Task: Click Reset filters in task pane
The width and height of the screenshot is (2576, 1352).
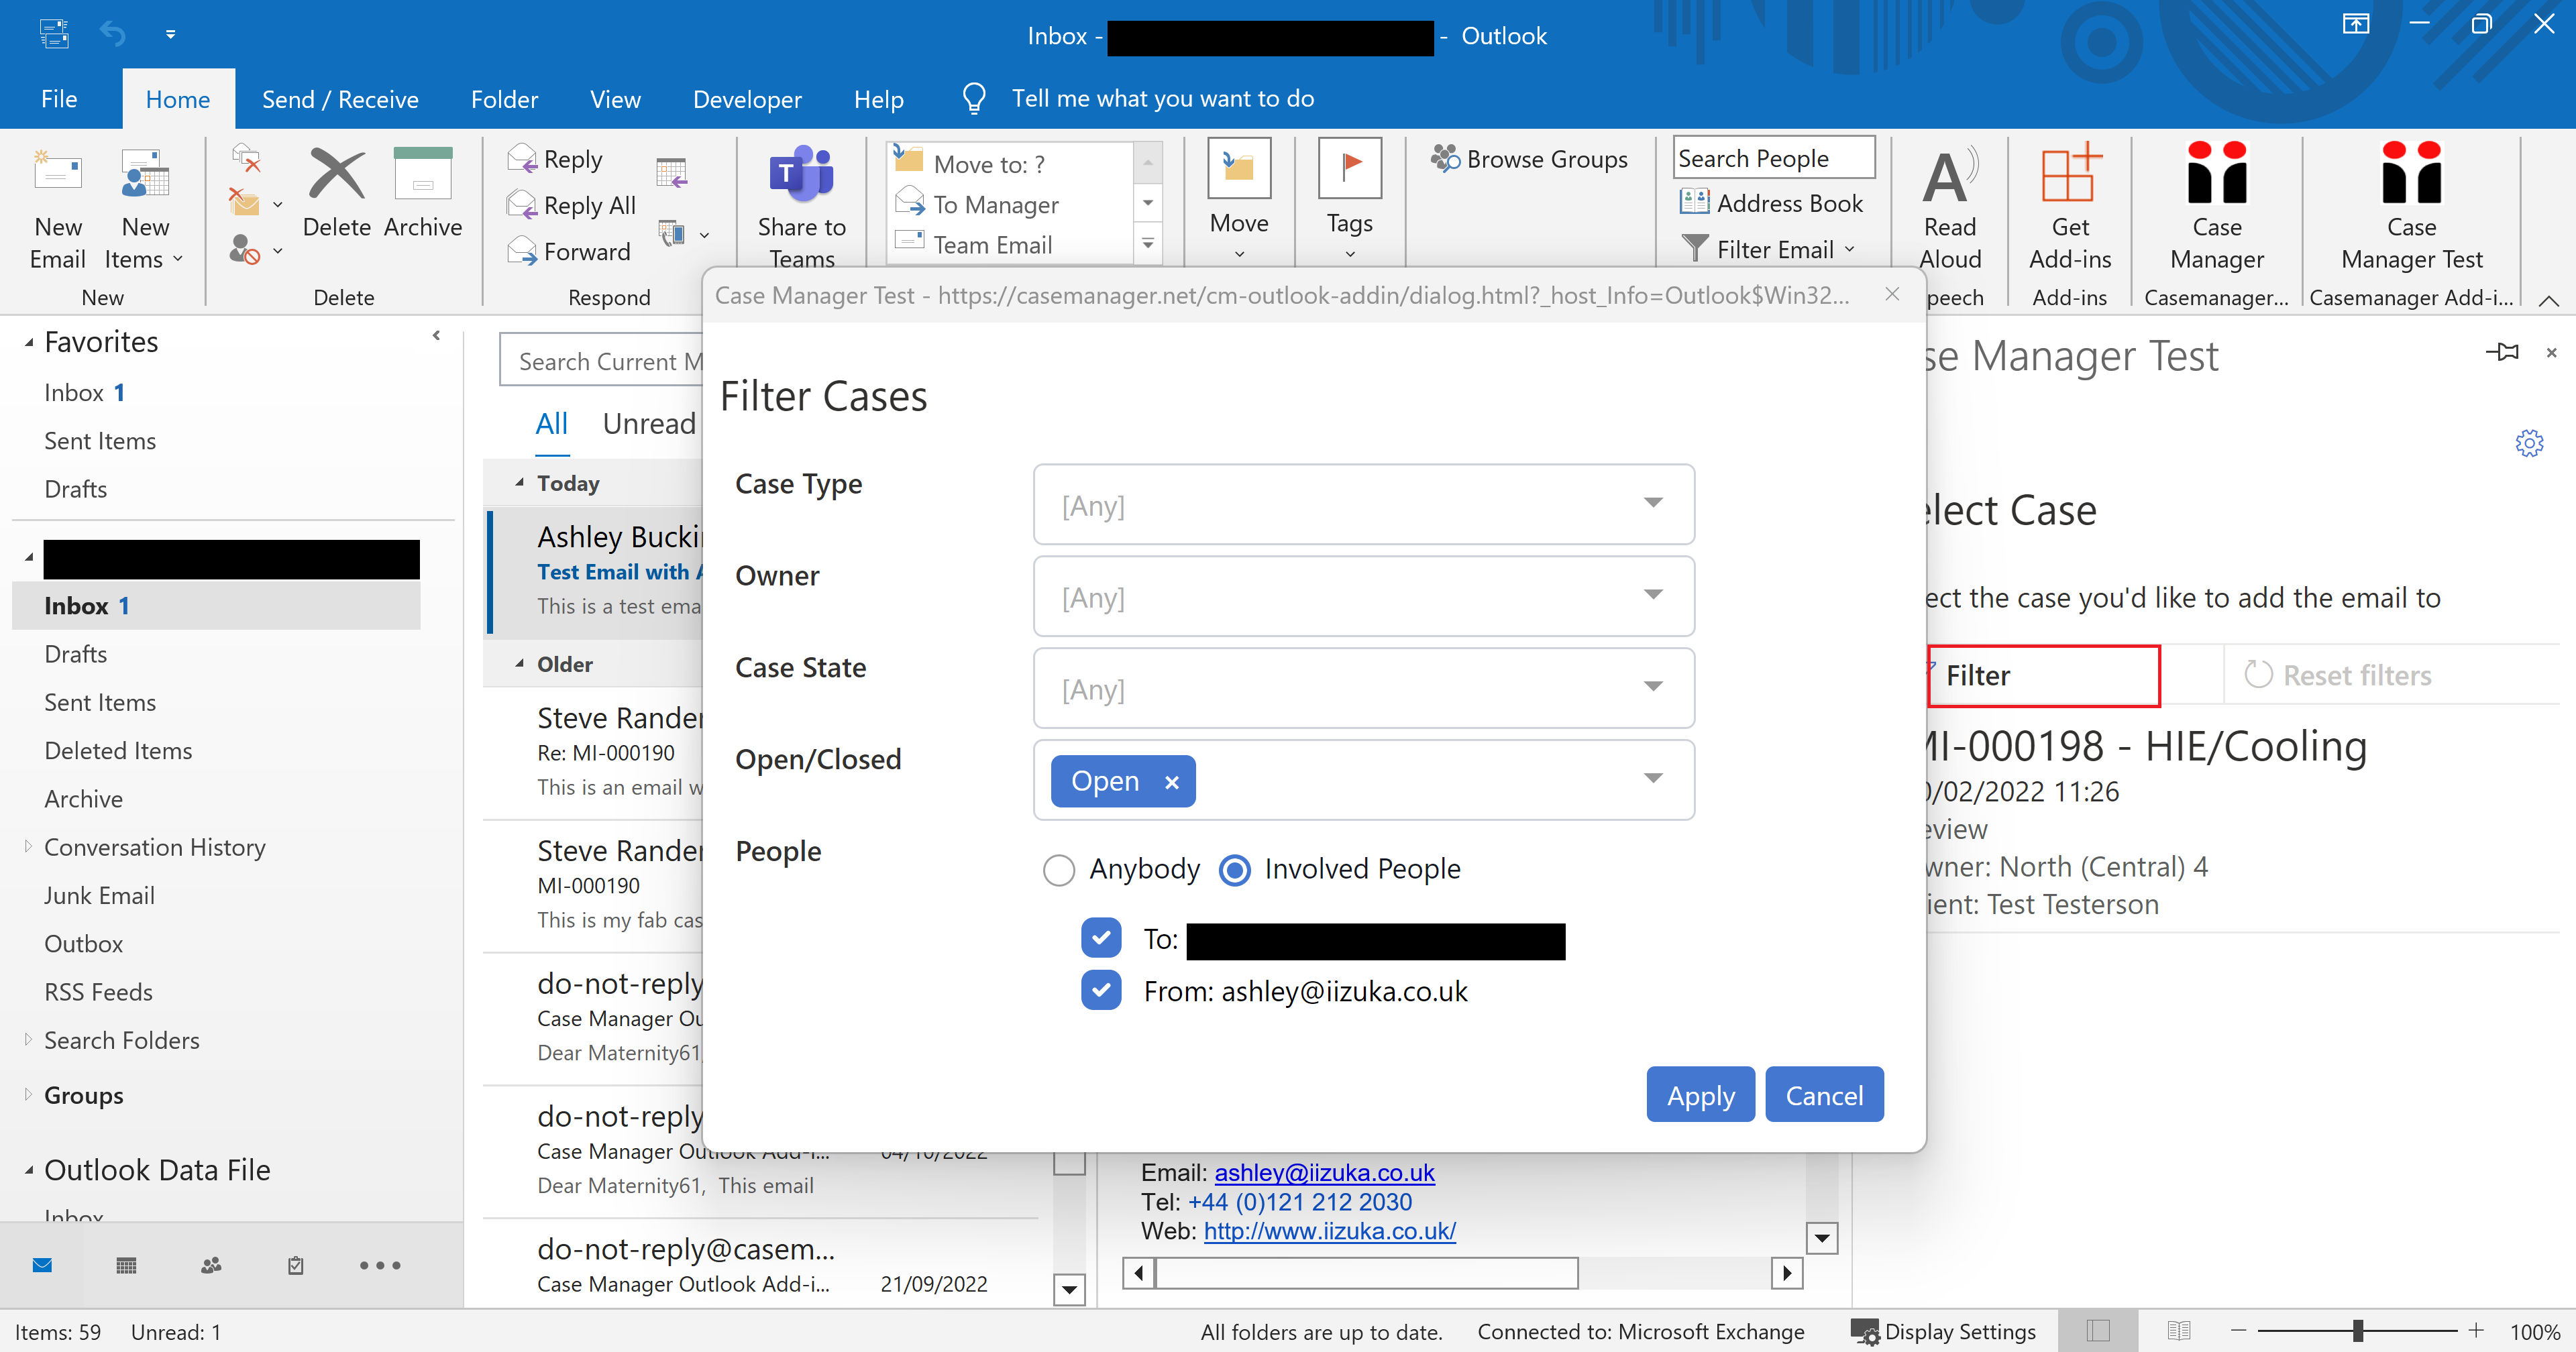Action: pos(2338,675)
